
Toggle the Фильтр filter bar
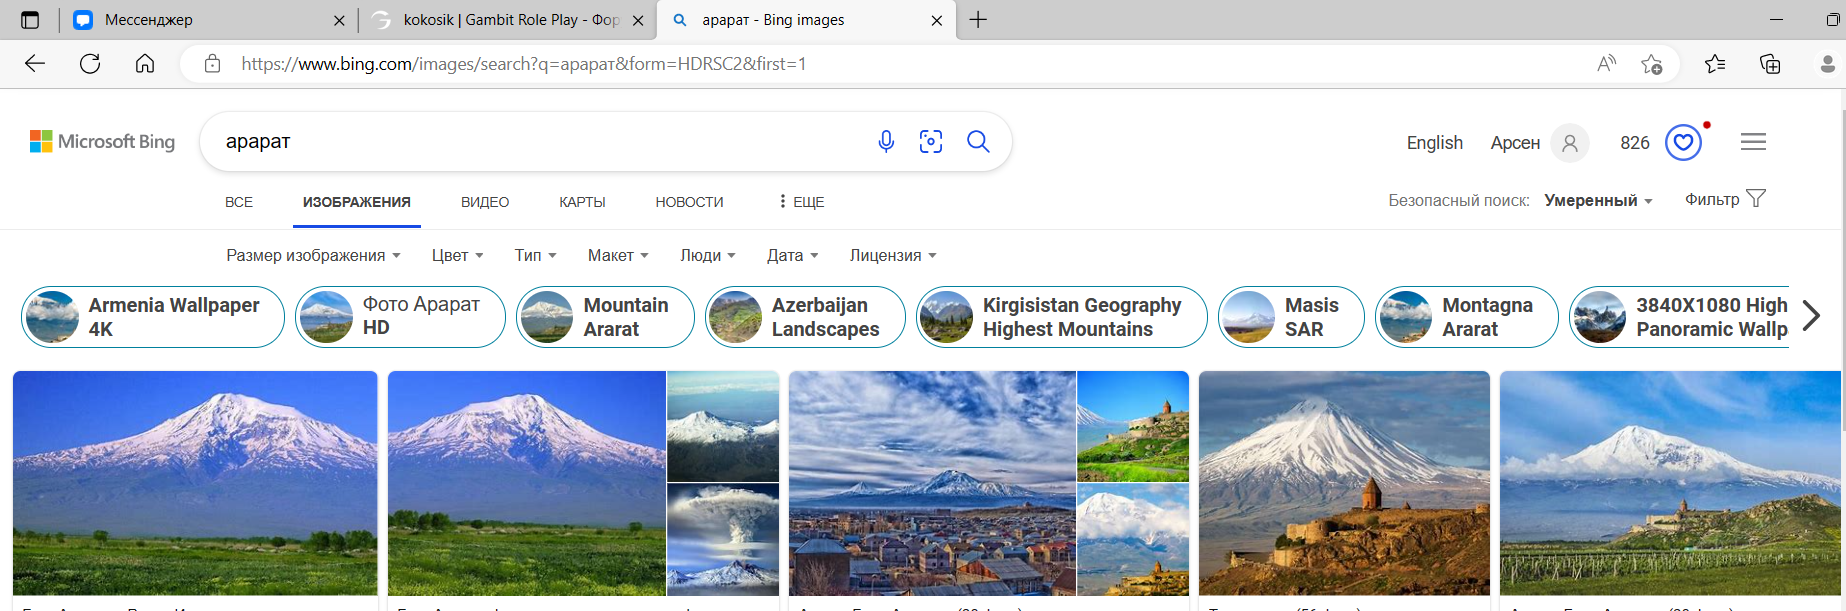(1725, 199)
